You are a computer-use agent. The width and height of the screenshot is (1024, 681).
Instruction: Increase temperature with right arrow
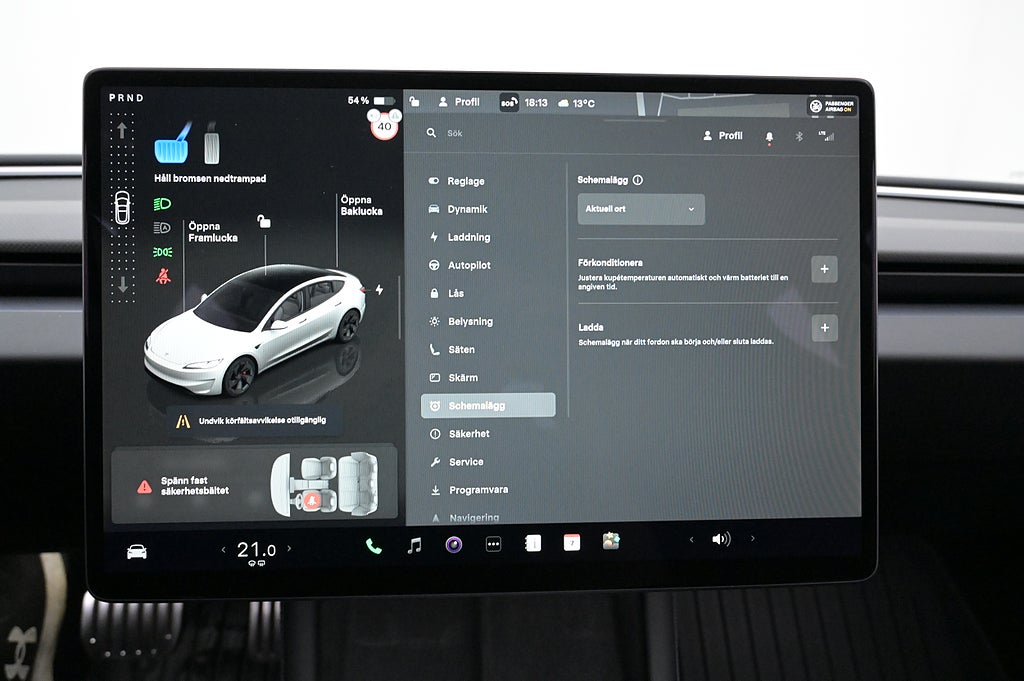pos(290,548)
